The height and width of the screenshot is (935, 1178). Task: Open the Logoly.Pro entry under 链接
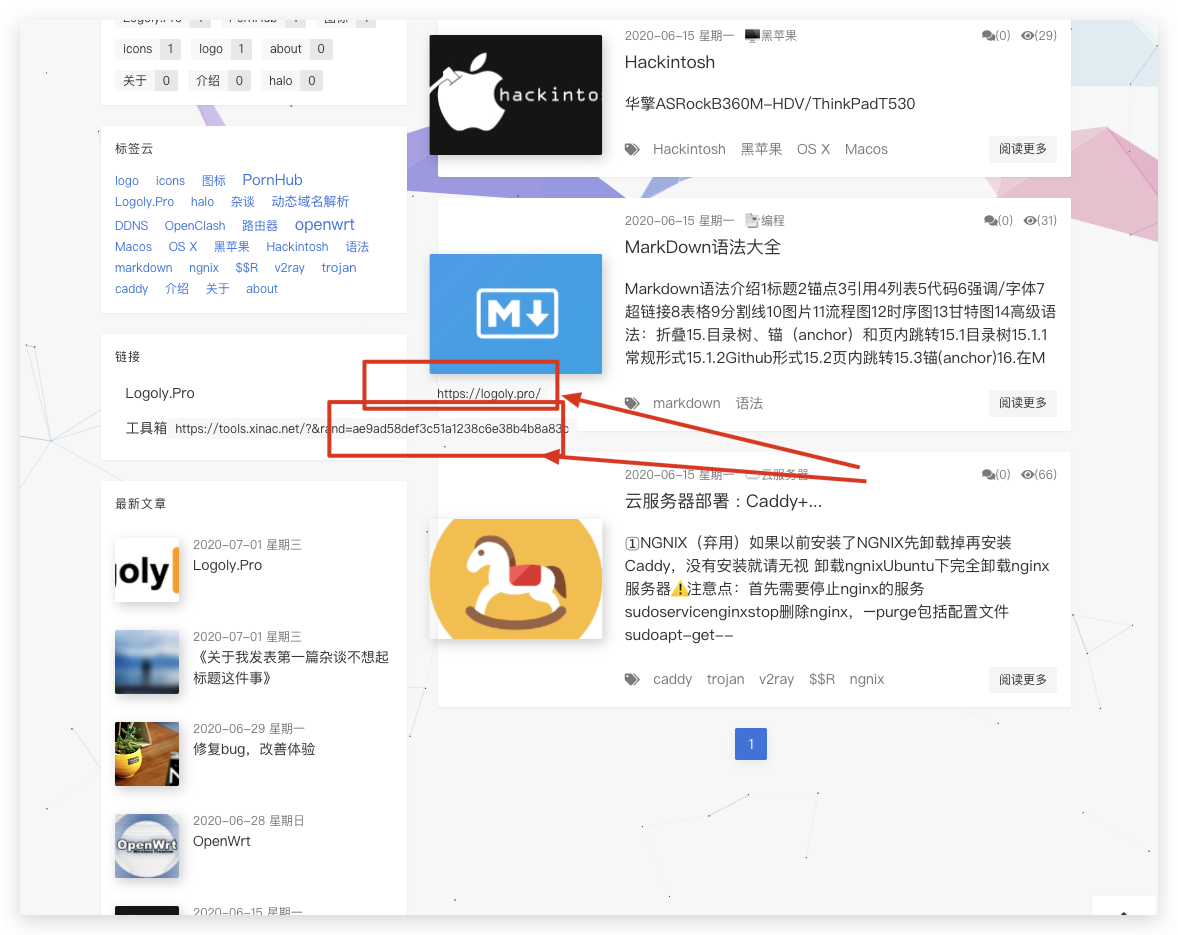coord(160,393)
